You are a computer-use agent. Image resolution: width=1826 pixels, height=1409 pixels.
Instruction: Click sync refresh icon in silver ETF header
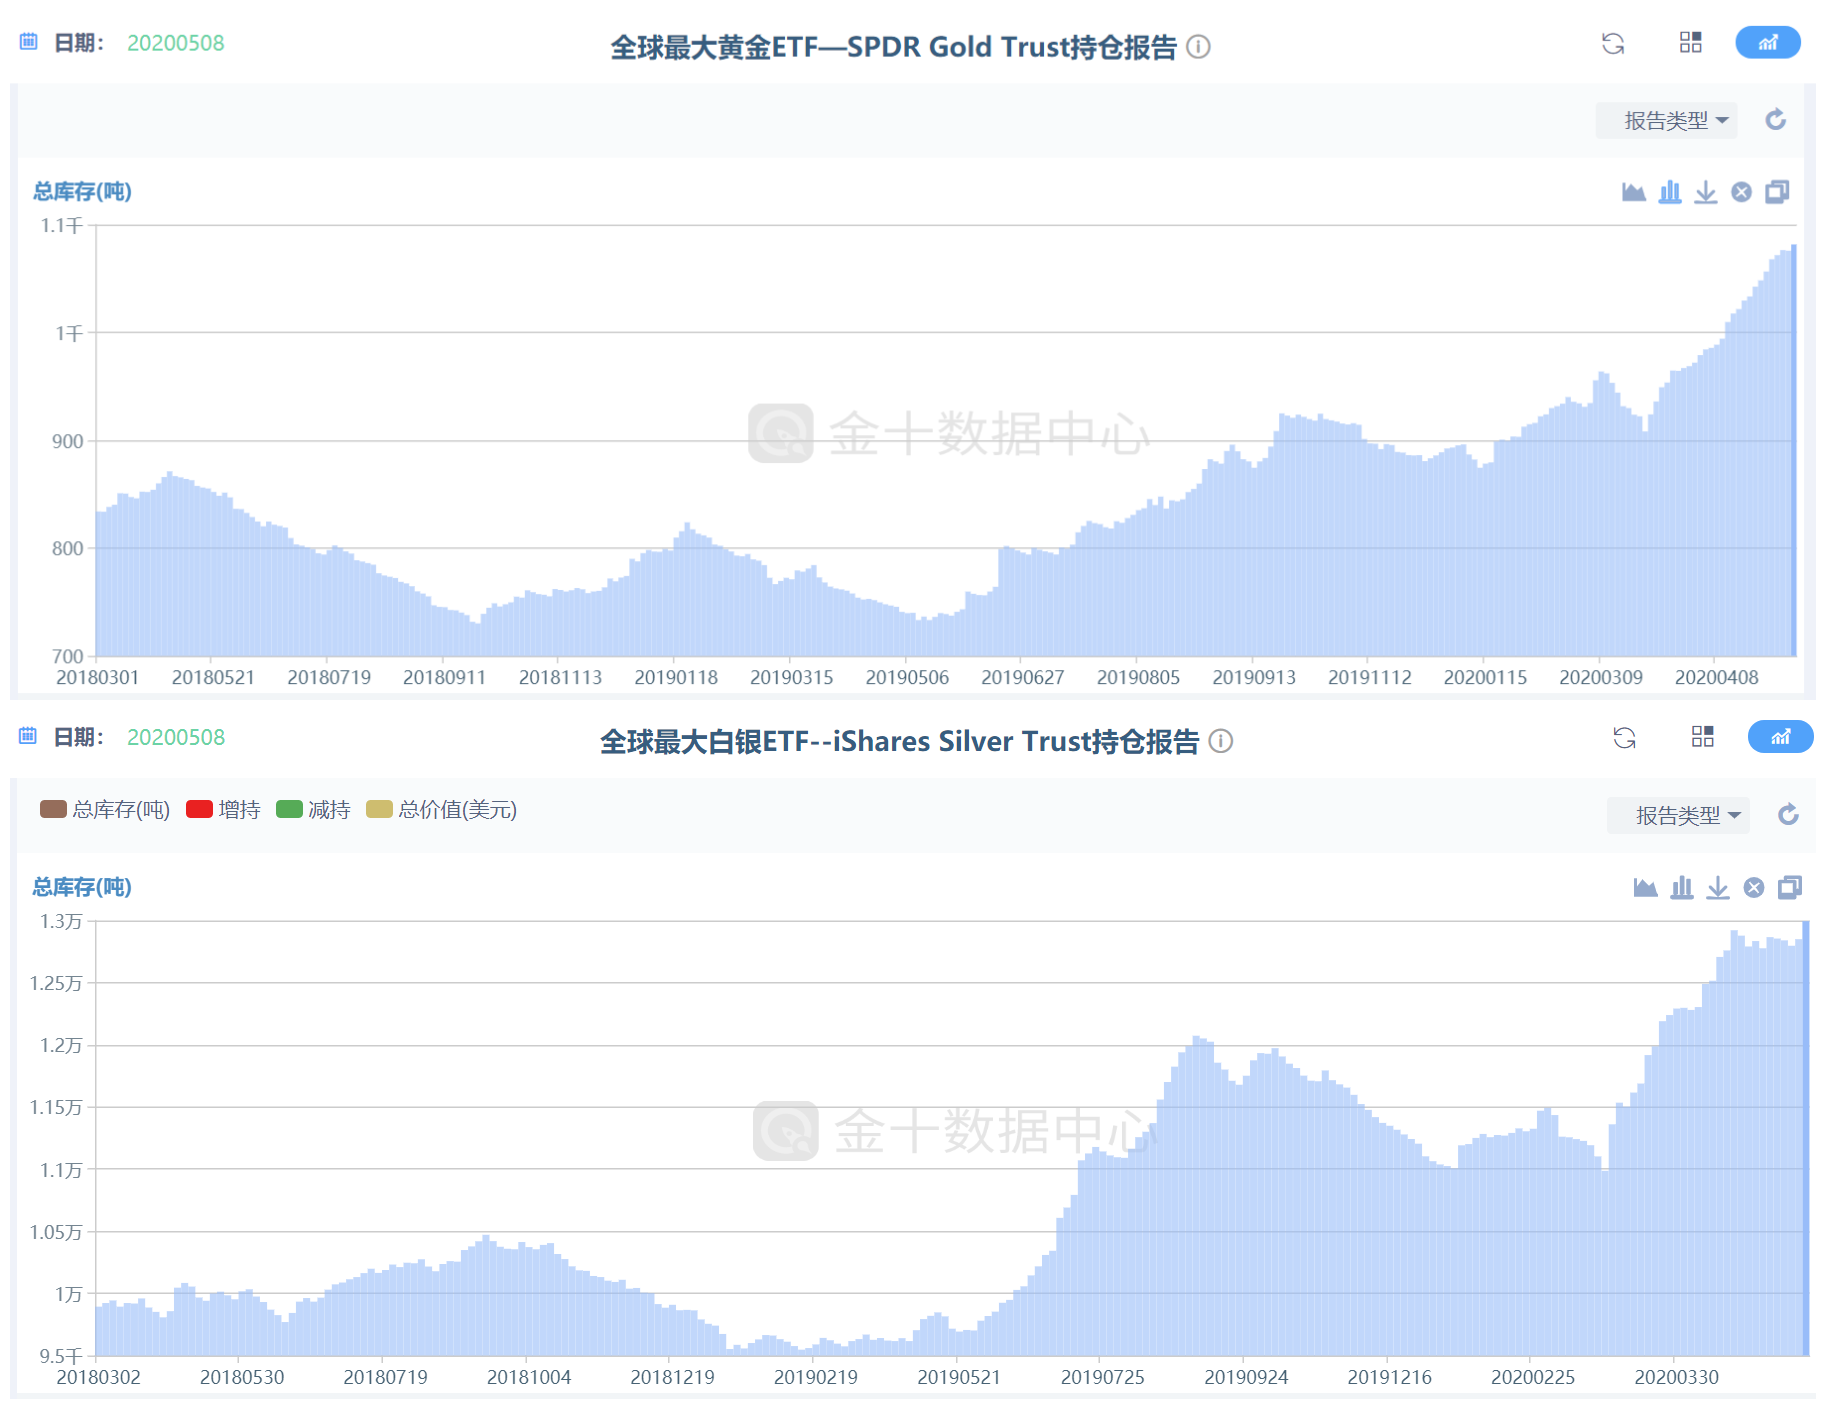point(1625,737)
